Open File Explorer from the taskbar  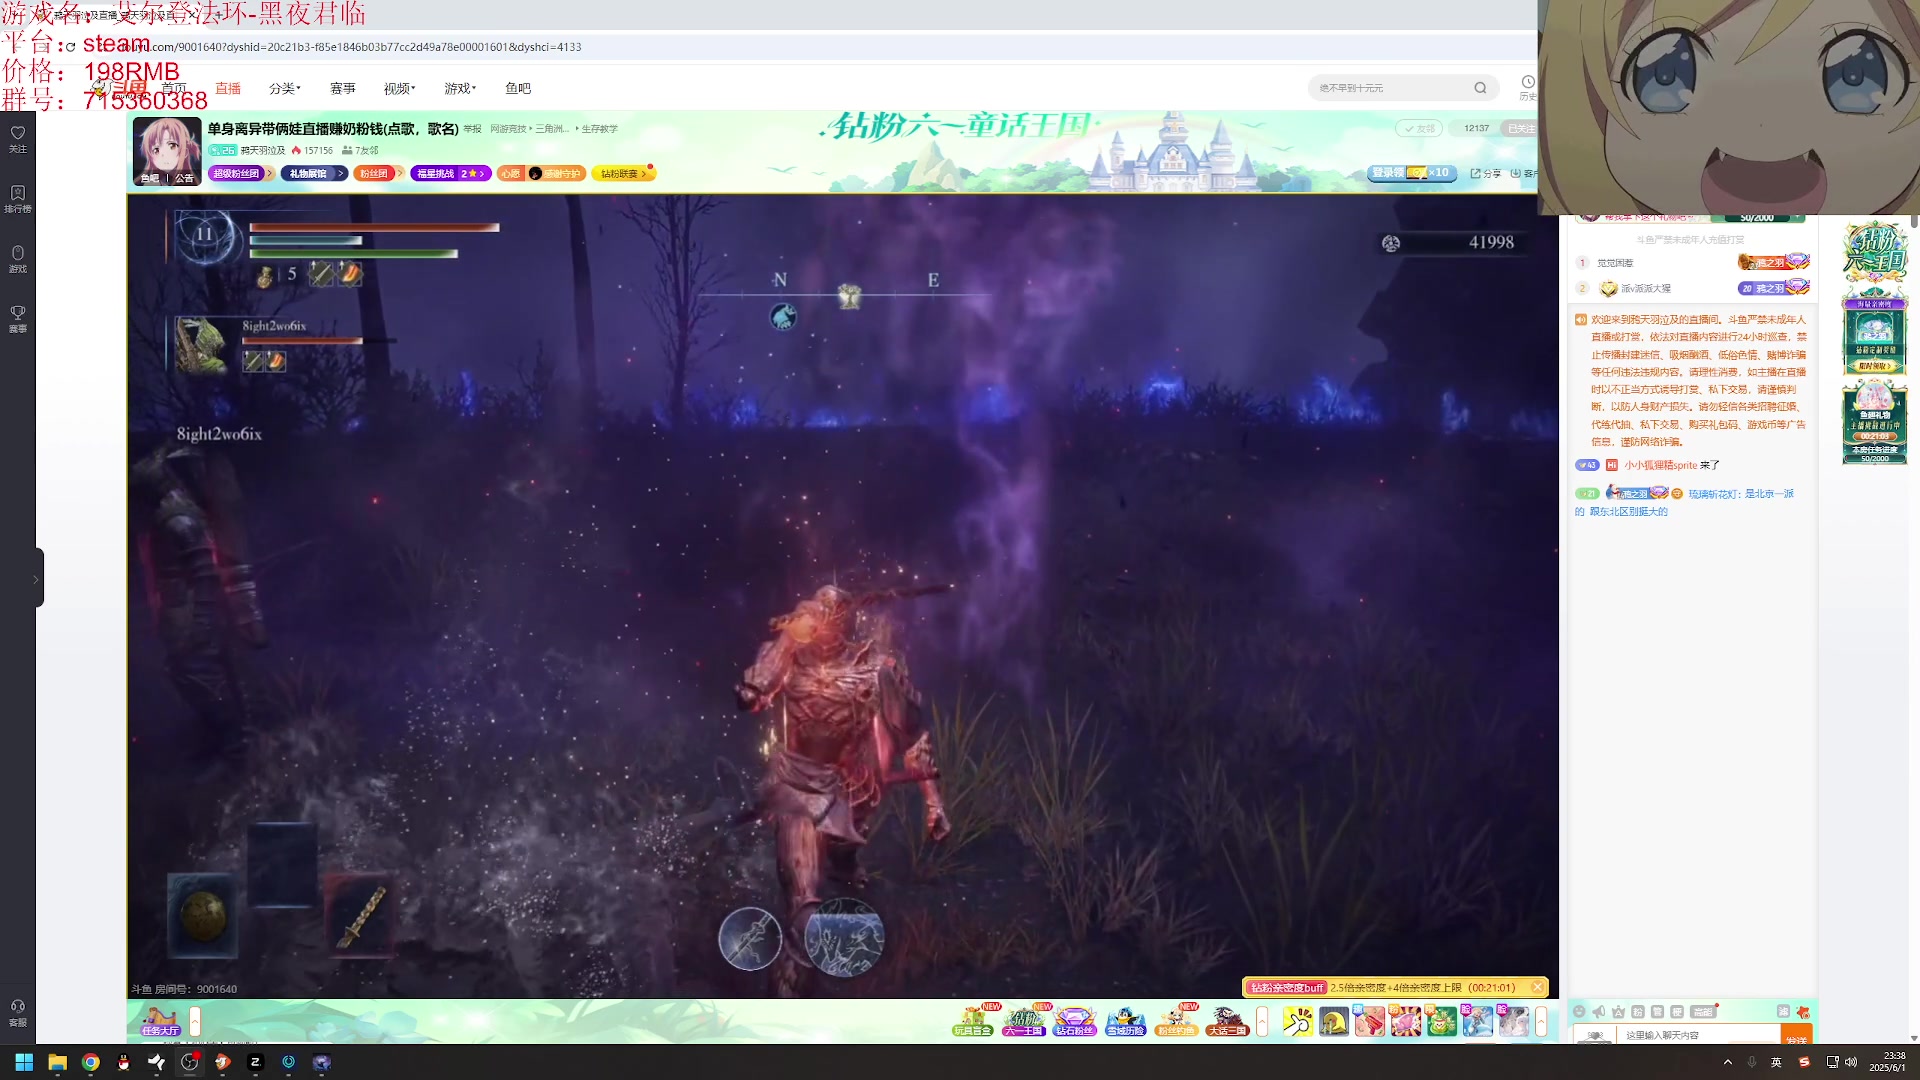click(57, 1062)
